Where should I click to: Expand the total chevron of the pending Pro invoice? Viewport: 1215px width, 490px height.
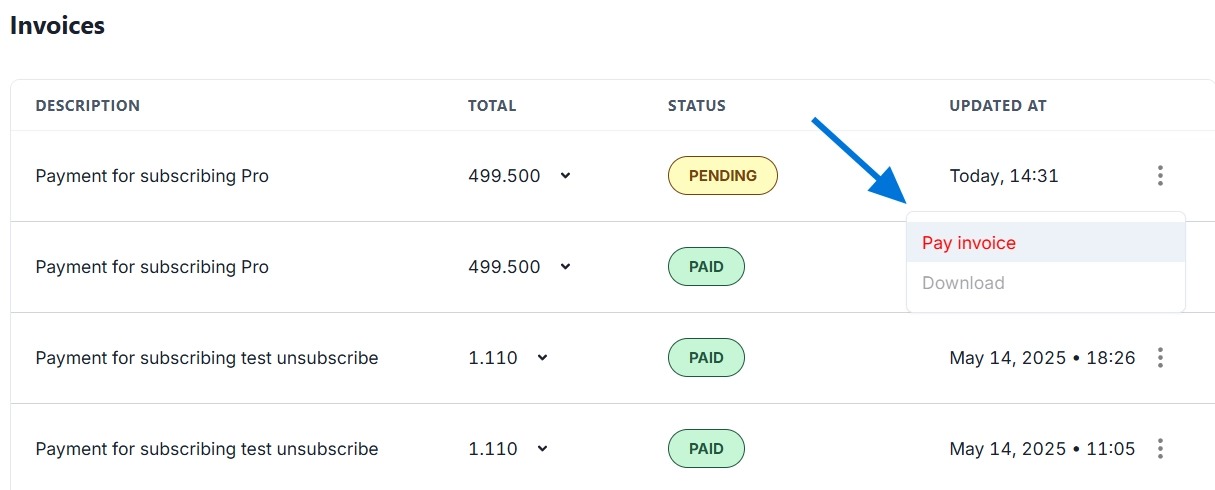tap(565, 176)
